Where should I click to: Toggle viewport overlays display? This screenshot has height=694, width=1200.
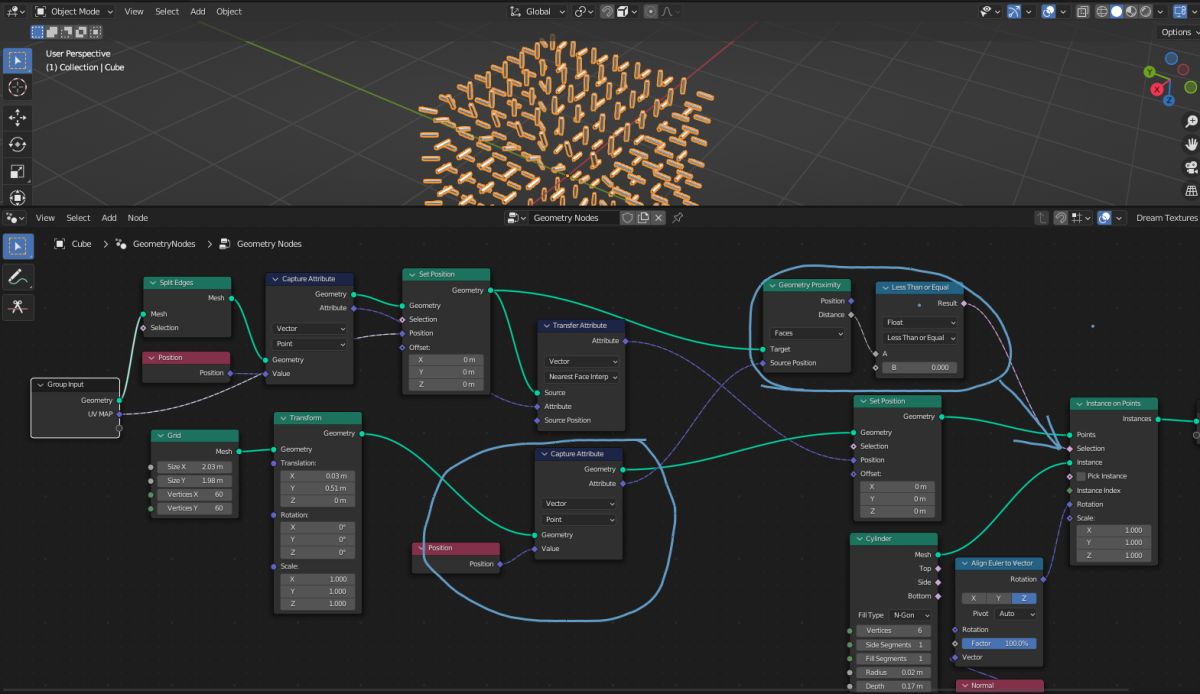pyautogui.click(x=1048, y=11)
